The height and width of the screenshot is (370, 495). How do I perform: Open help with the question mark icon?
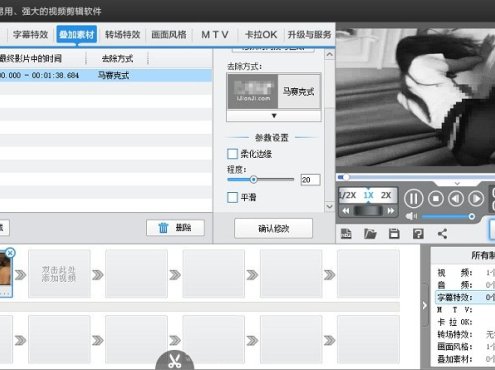[x=418, y=234]
